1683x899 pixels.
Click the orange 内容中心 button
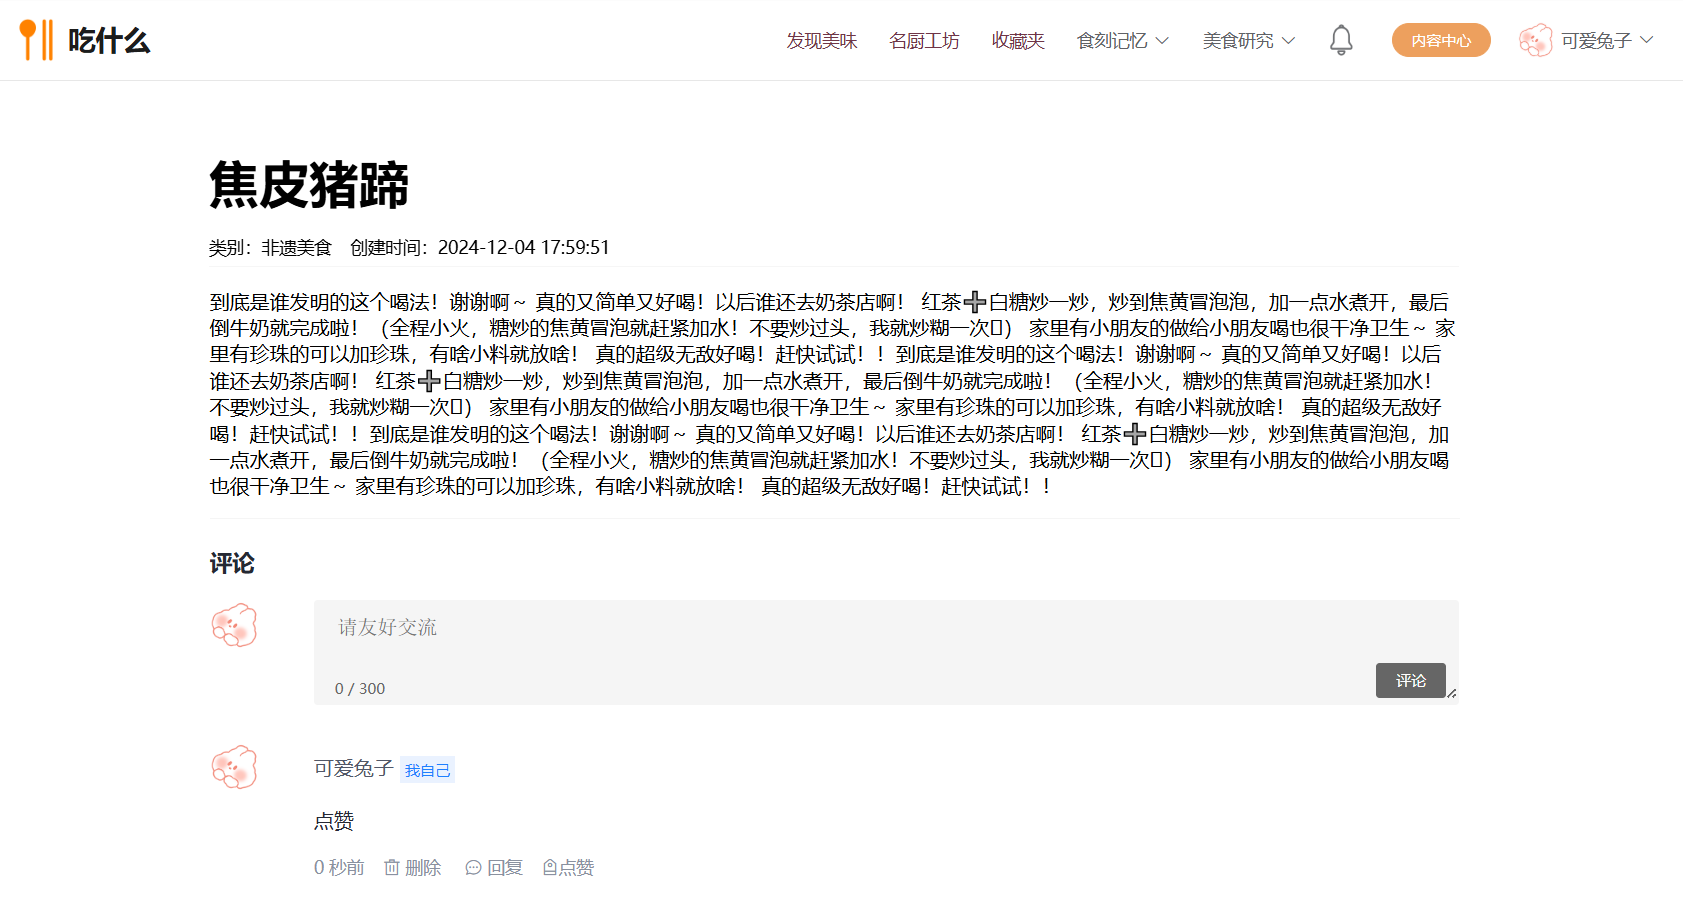1441,40
